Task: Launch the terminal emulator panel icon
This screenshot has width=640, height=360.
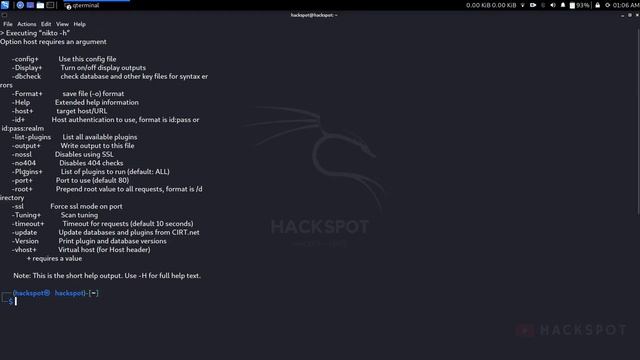Action: click(50, 5)
